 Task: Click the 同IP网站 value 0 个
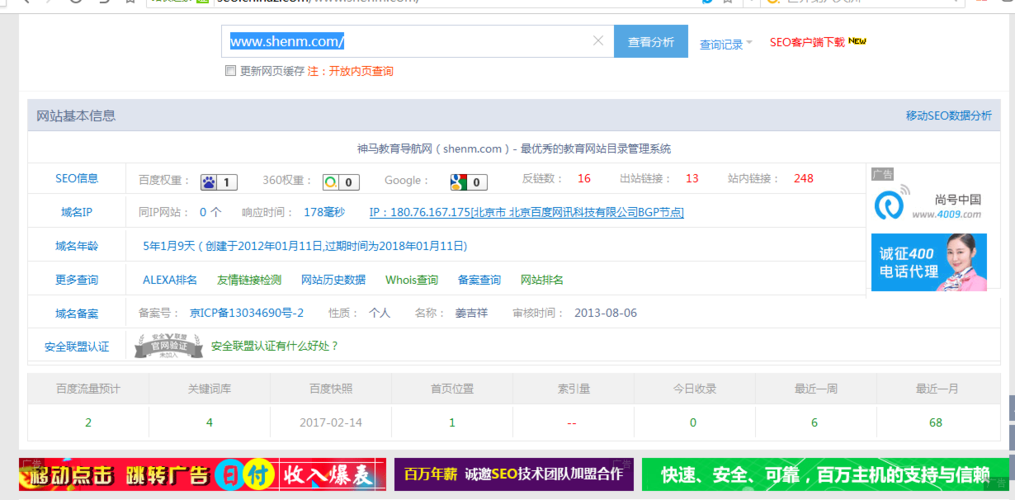point(210,212)
